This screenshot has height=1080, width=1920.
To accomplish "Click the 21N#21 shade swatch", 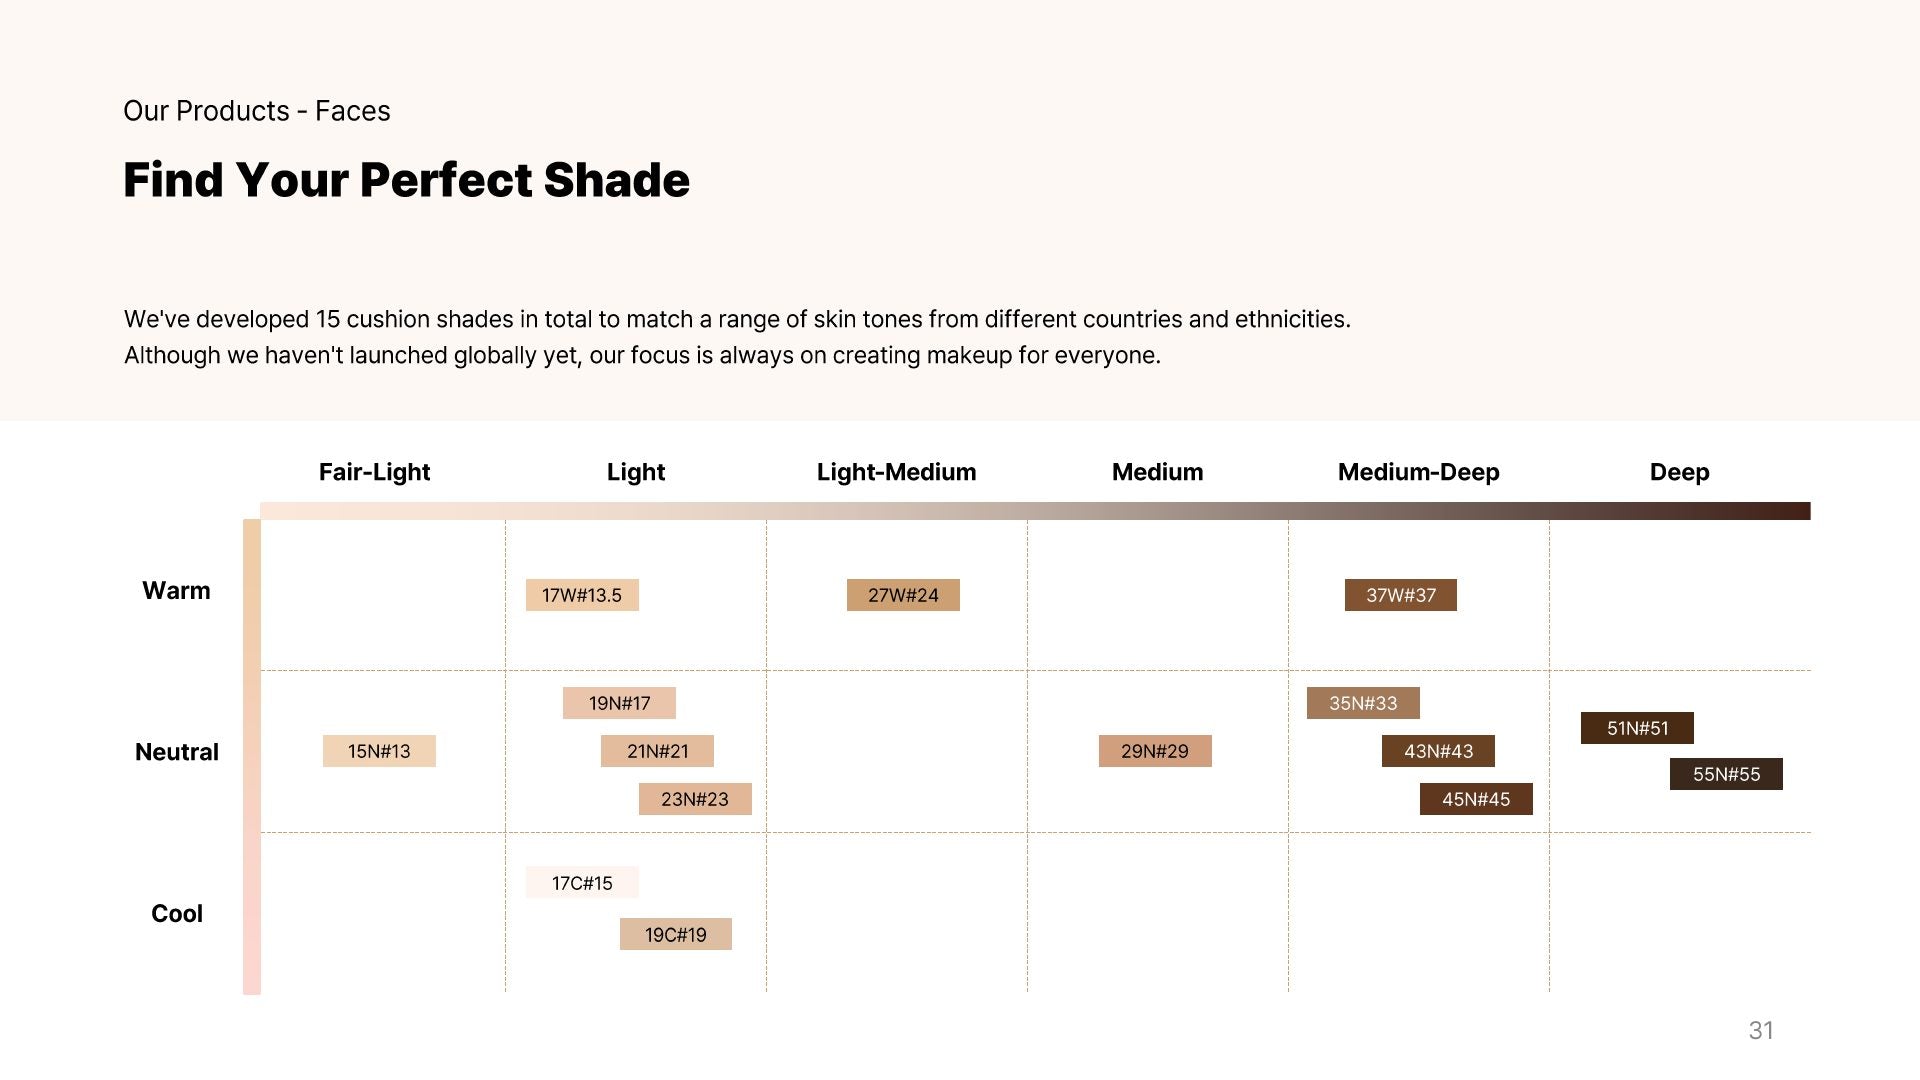I will click(x=657, y=751).
